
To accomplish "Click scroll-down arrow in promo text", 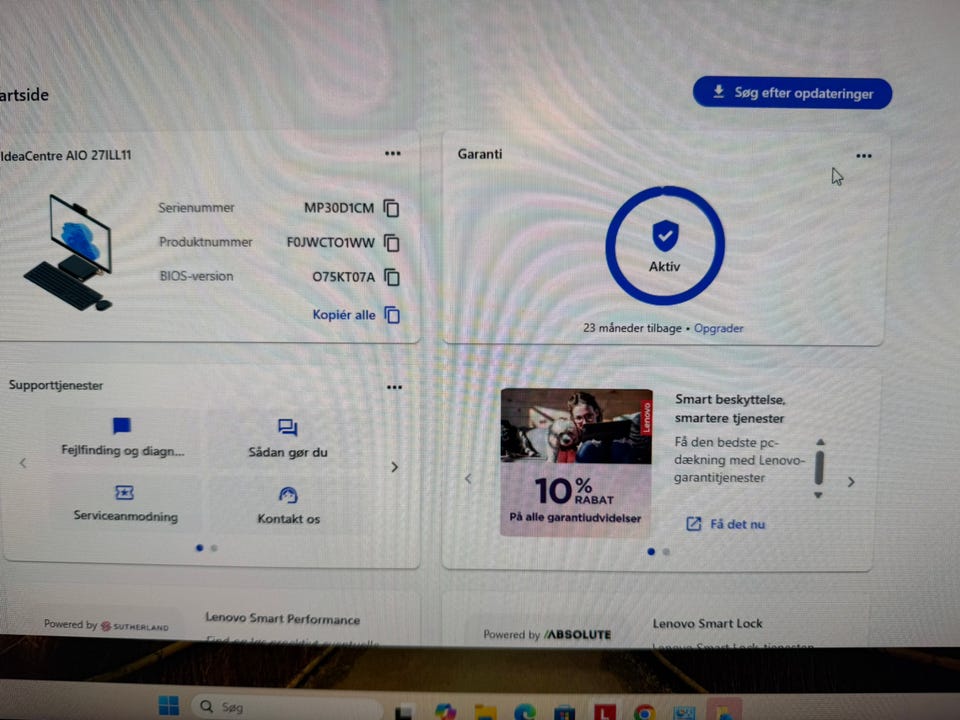I will click(x=819, y=495).
